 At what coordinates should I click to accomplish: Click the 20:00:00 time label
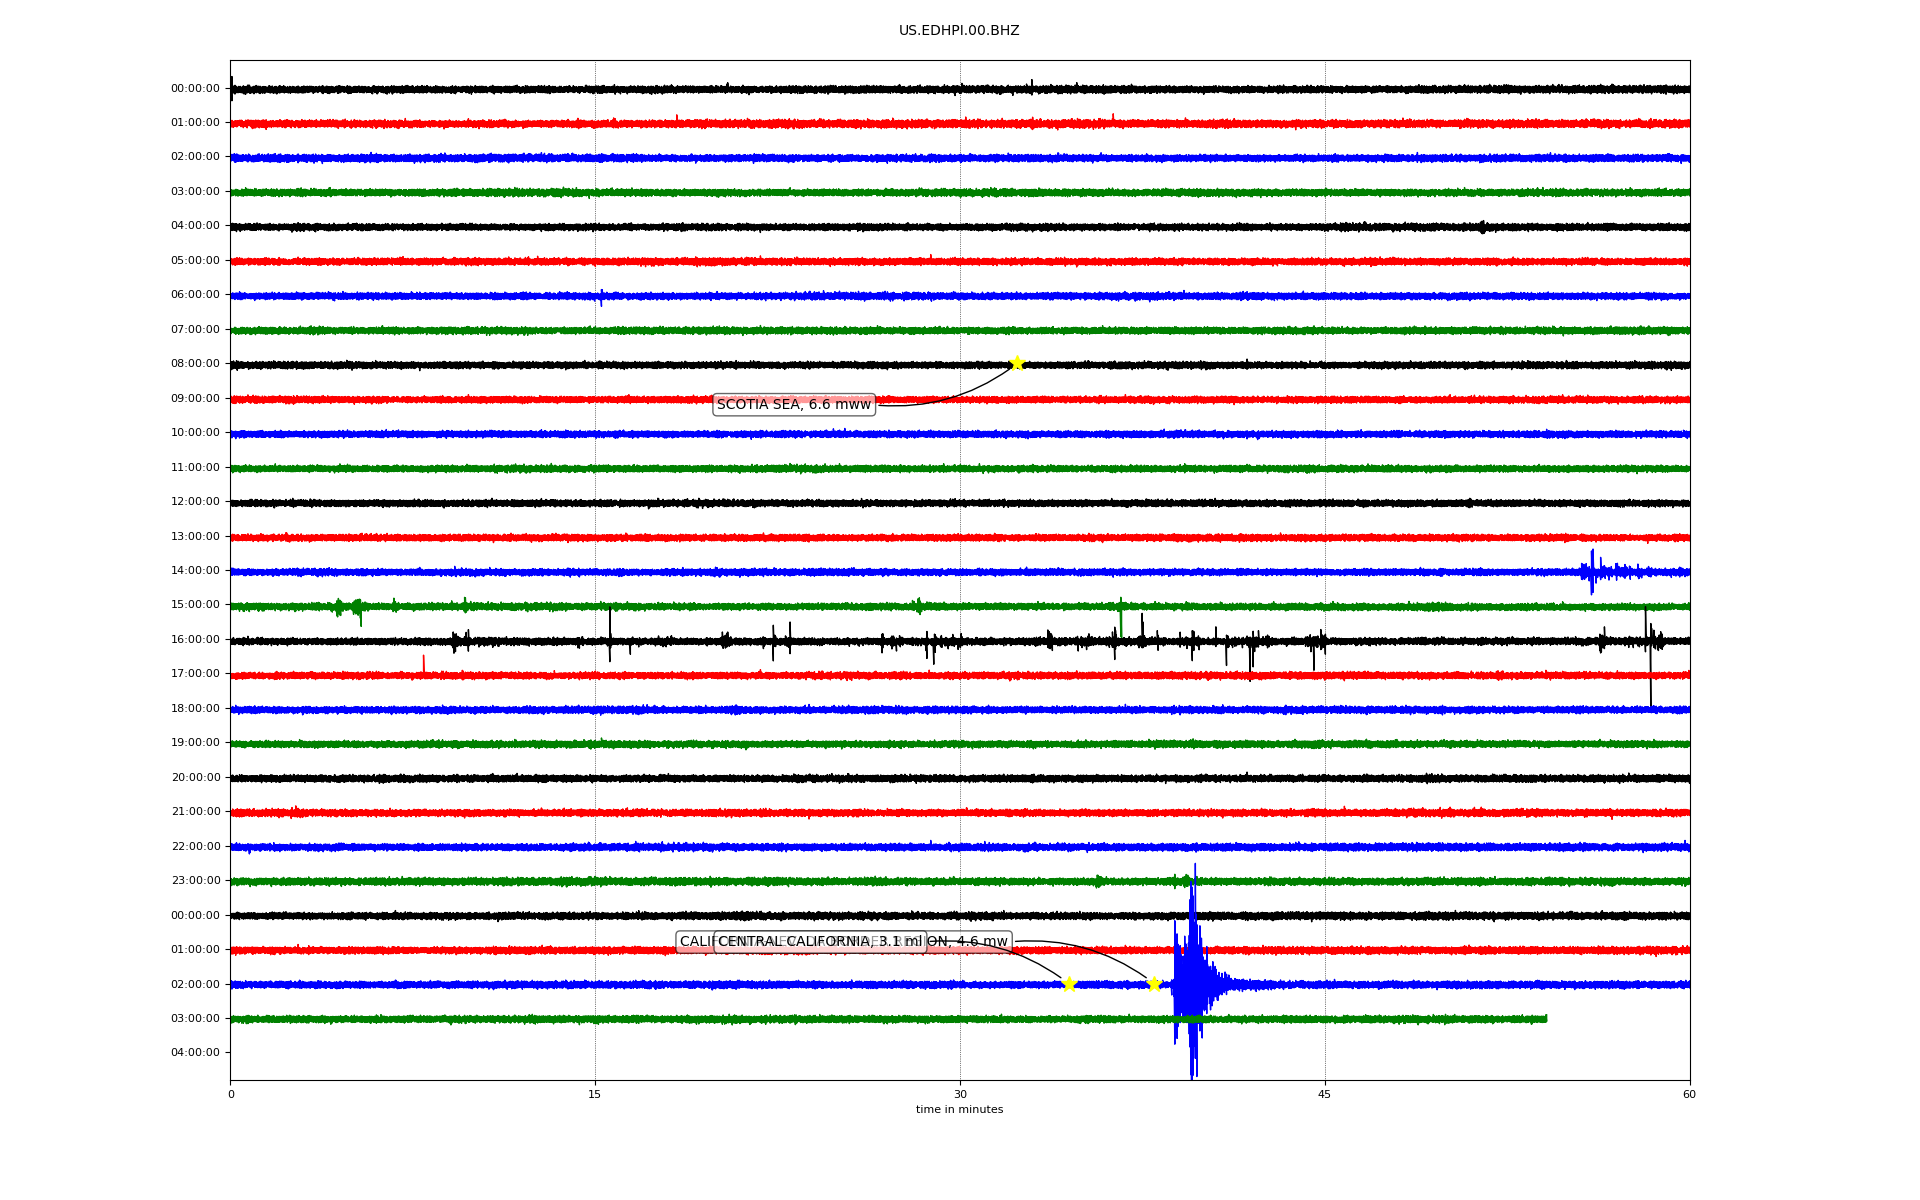click(195, 778)
